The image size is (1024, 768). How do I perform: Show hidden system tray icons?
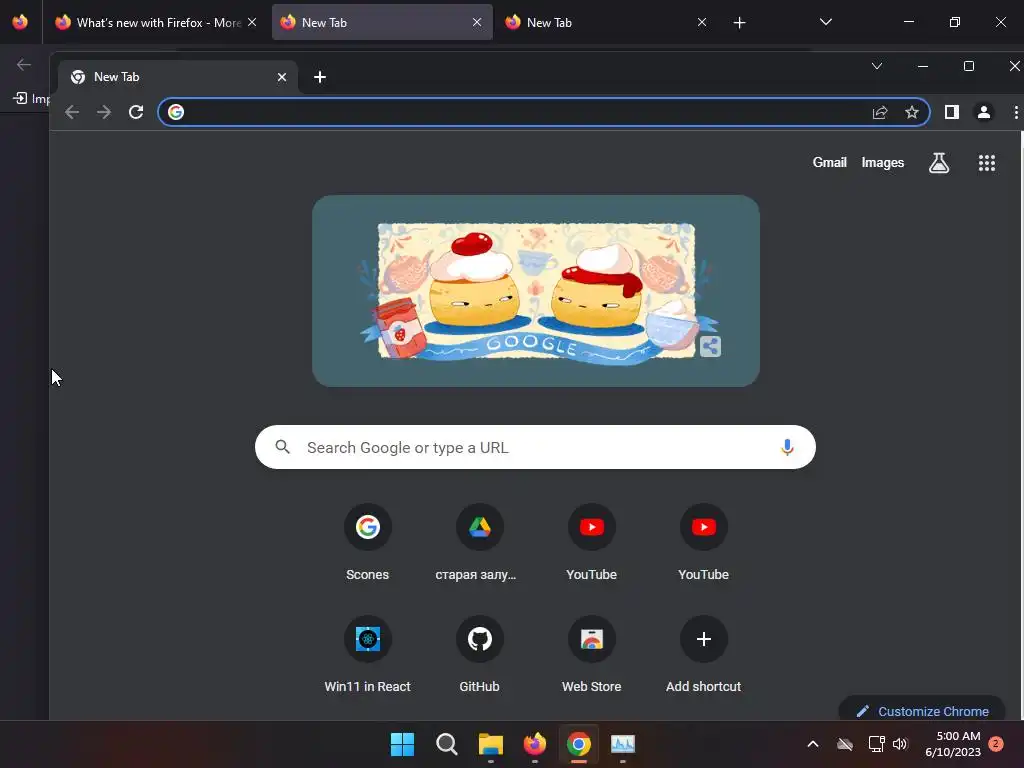click(813, 744)
